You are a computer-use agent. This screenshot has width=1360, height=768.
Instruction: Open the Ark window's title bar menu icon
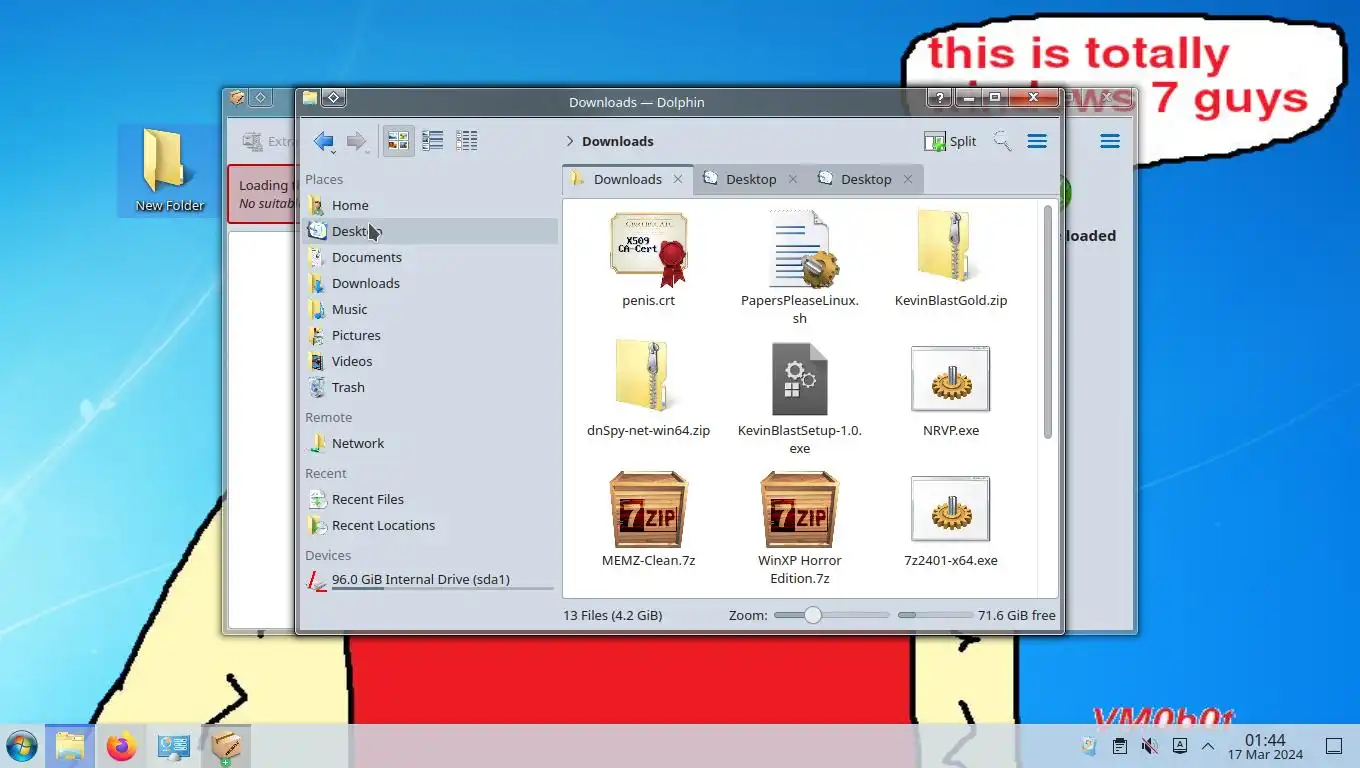[x=237, y=98]
